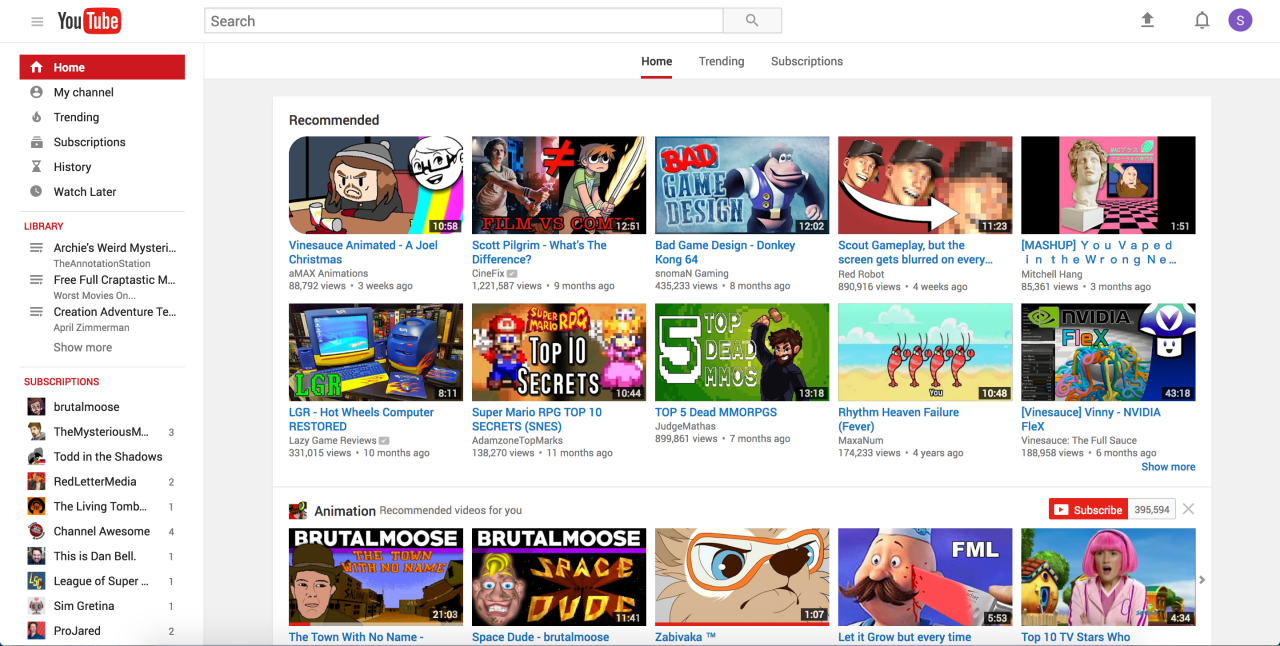Image resolution: width=1280 pixels, height=646 pixels.
Task: Click the playlist icon beside Creation Adventure
Action: [36, 312]
